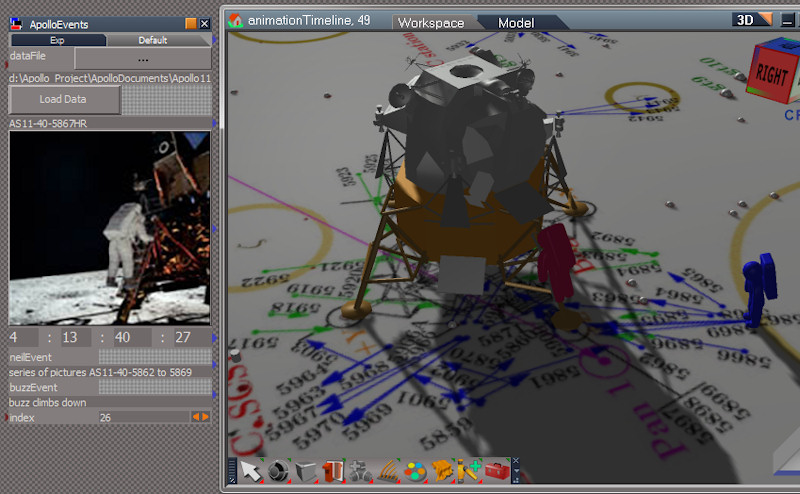
Task: Click the animationTimeline, 49 title
Action: tap(309, 20)
